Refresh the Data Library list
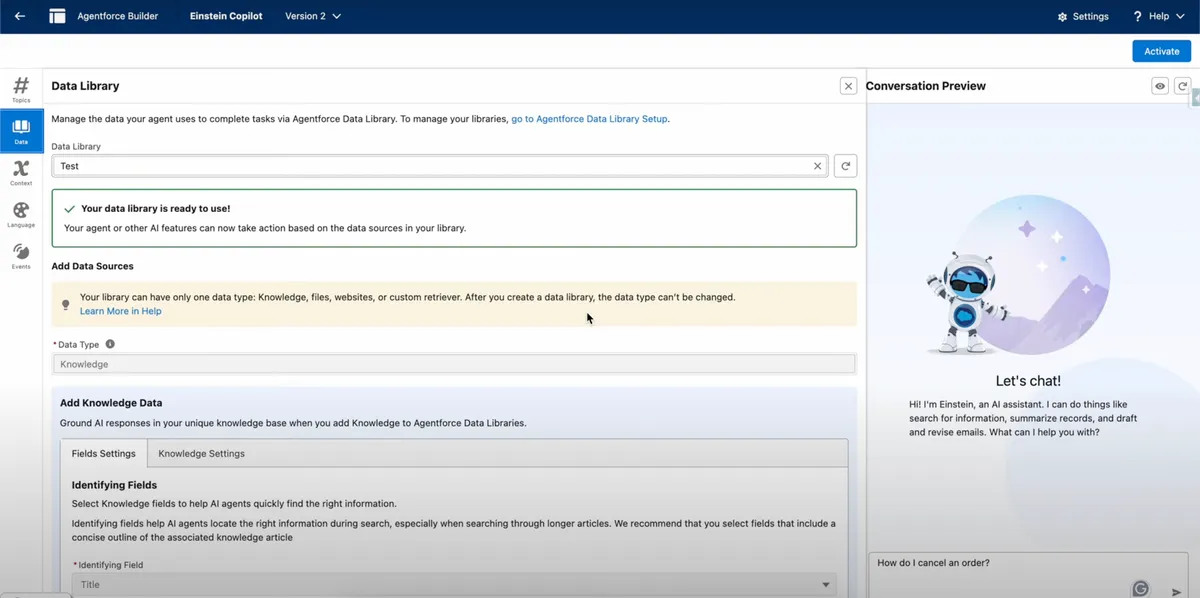 [x=845, y=166]
